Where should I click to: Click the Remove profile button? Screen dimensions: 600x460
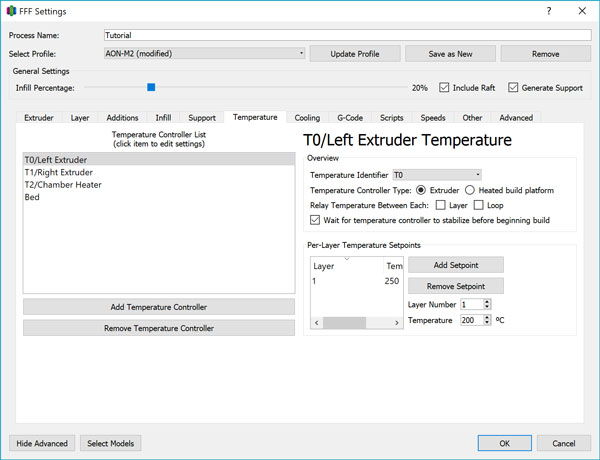[x=546, y=54]
